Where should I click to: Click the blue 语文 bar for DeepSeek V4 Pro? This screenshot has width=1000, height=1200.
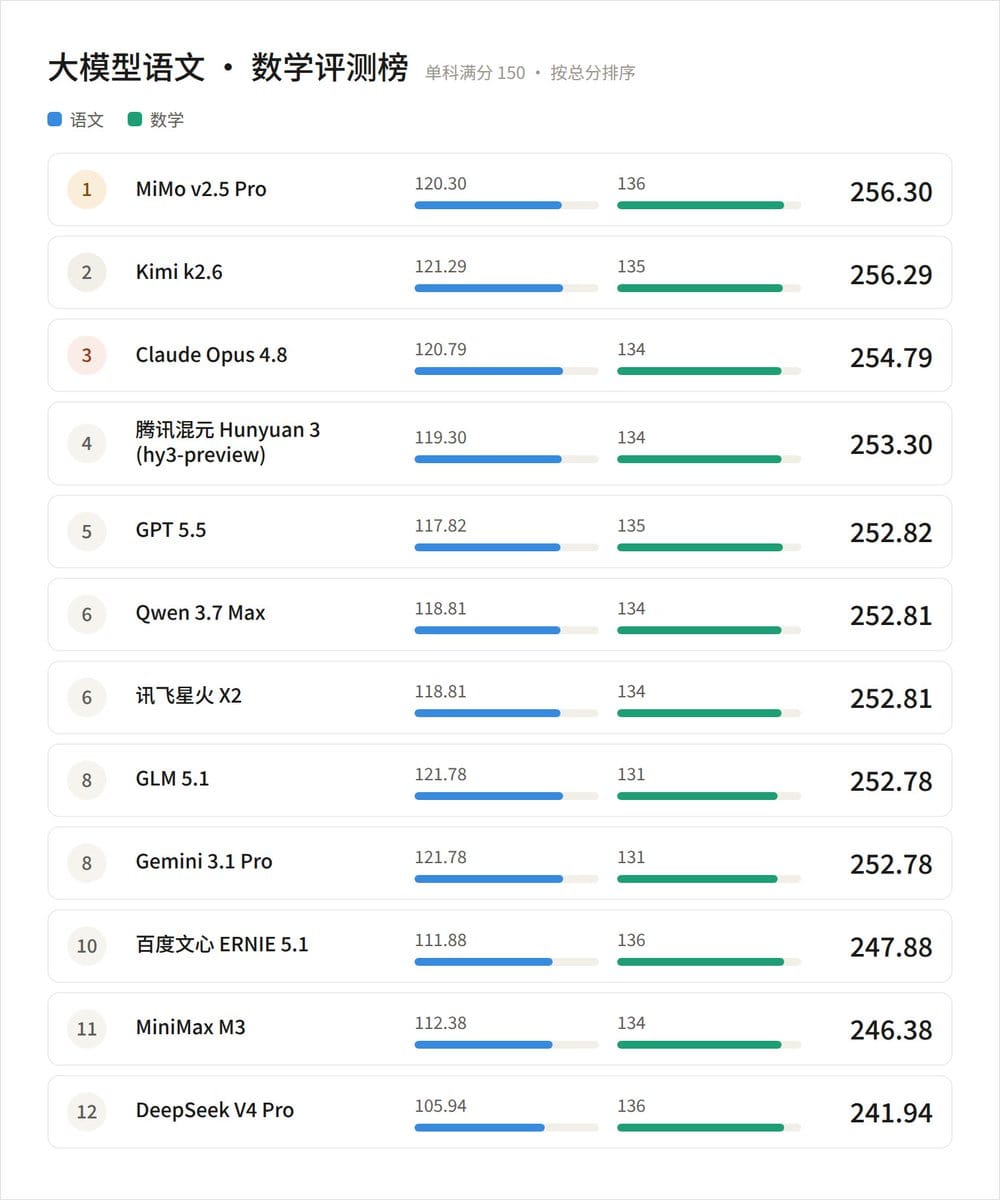(x=480, y=1127)
